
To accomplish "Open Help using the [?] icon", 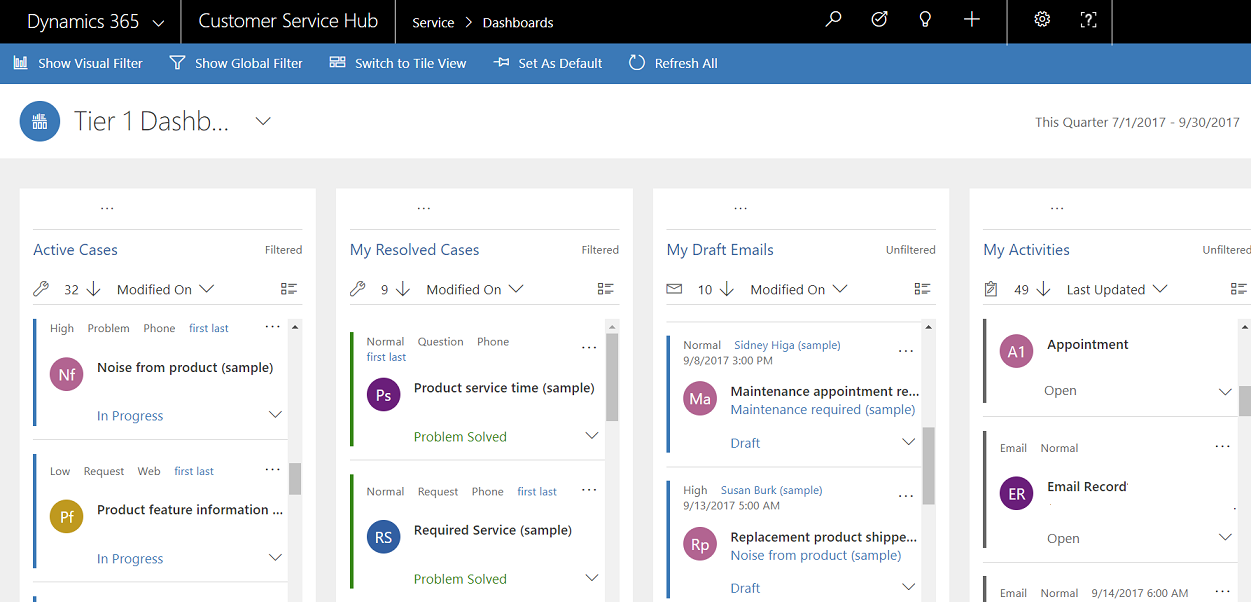I will [1088, 19].
